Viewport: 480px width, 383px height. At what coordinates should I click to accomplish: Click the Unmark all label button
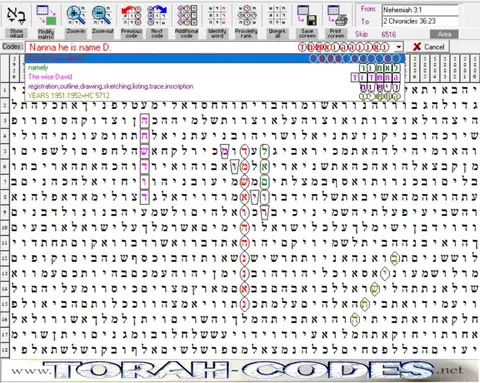click(x=277, y=33)
